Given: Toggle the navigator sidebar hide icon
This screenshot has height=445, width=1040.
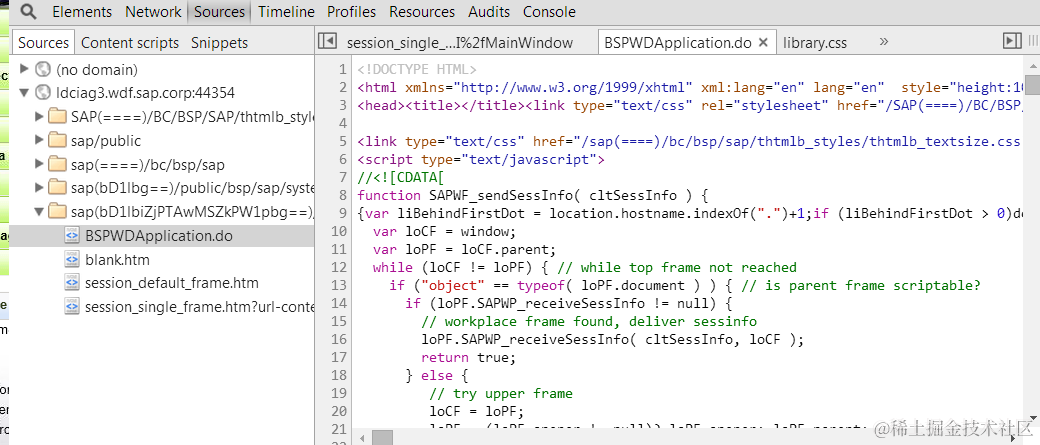Looking at the screenshot, I should (x=327, y=41).
